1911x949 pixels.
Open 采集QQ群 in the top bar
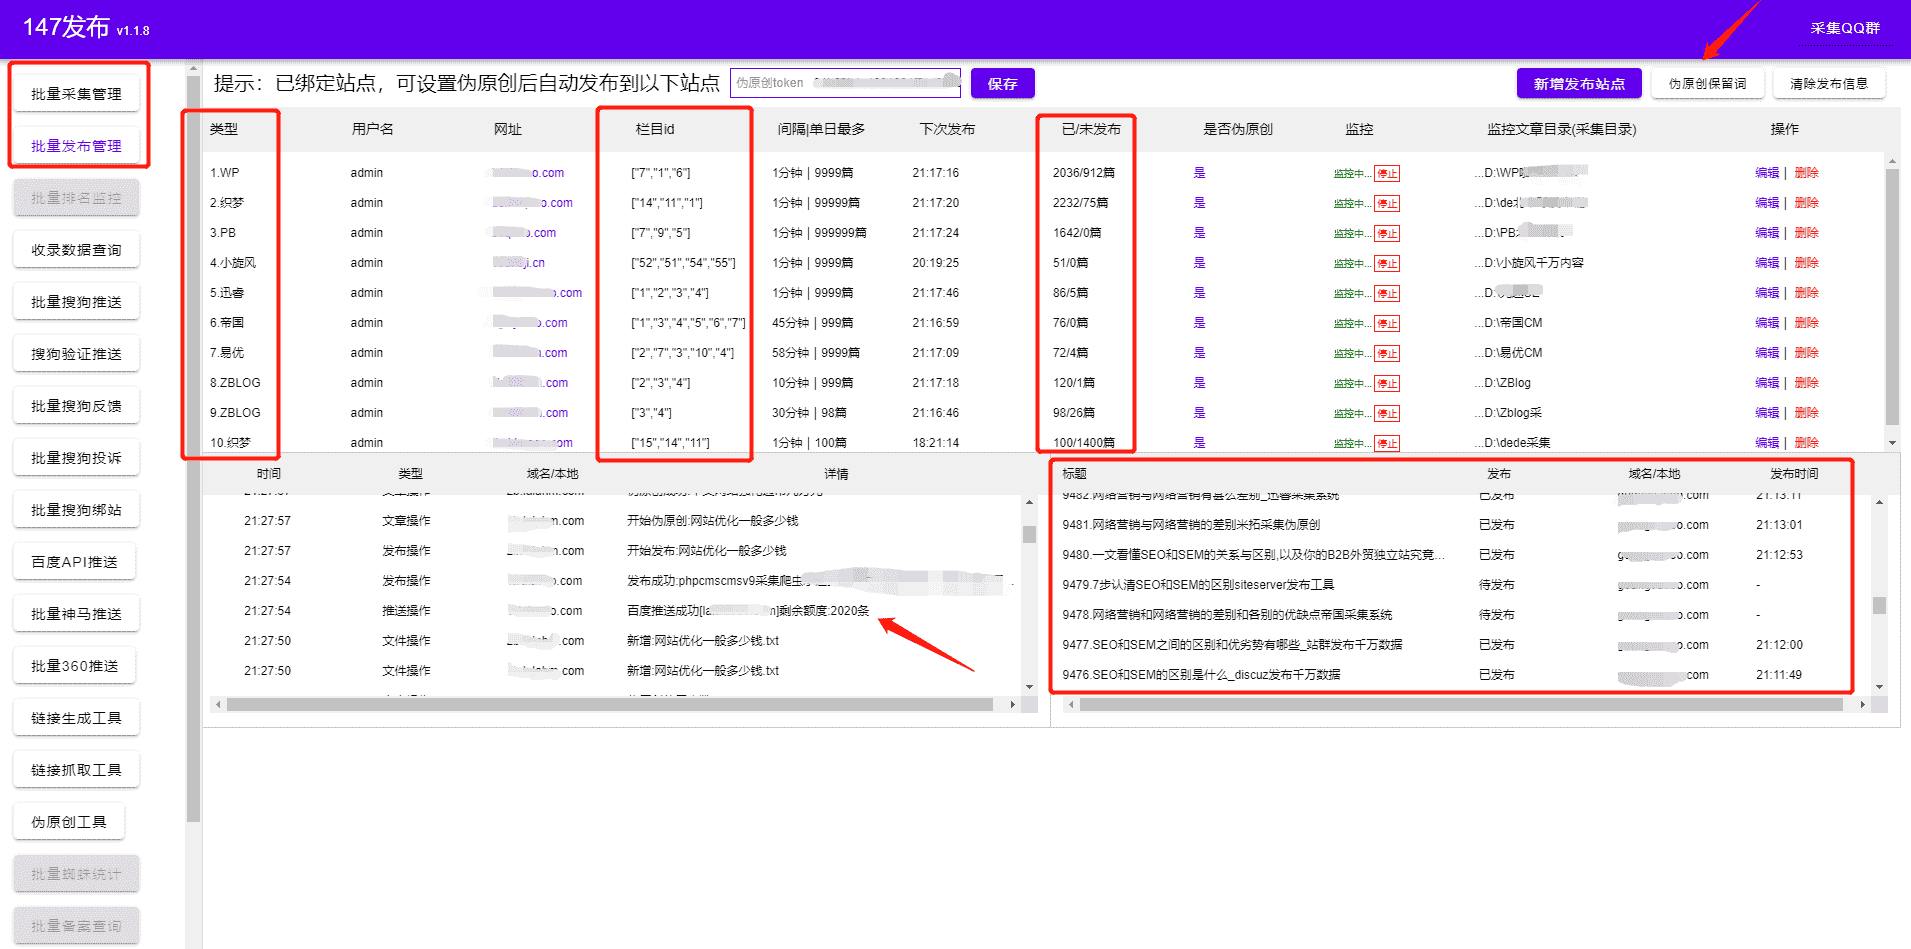[1843, 29]
